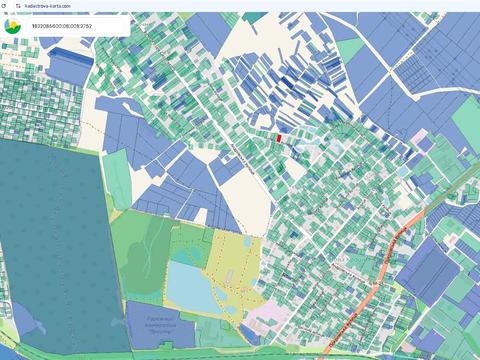
Task: Click the light blue pond in park
Action: 188,286
